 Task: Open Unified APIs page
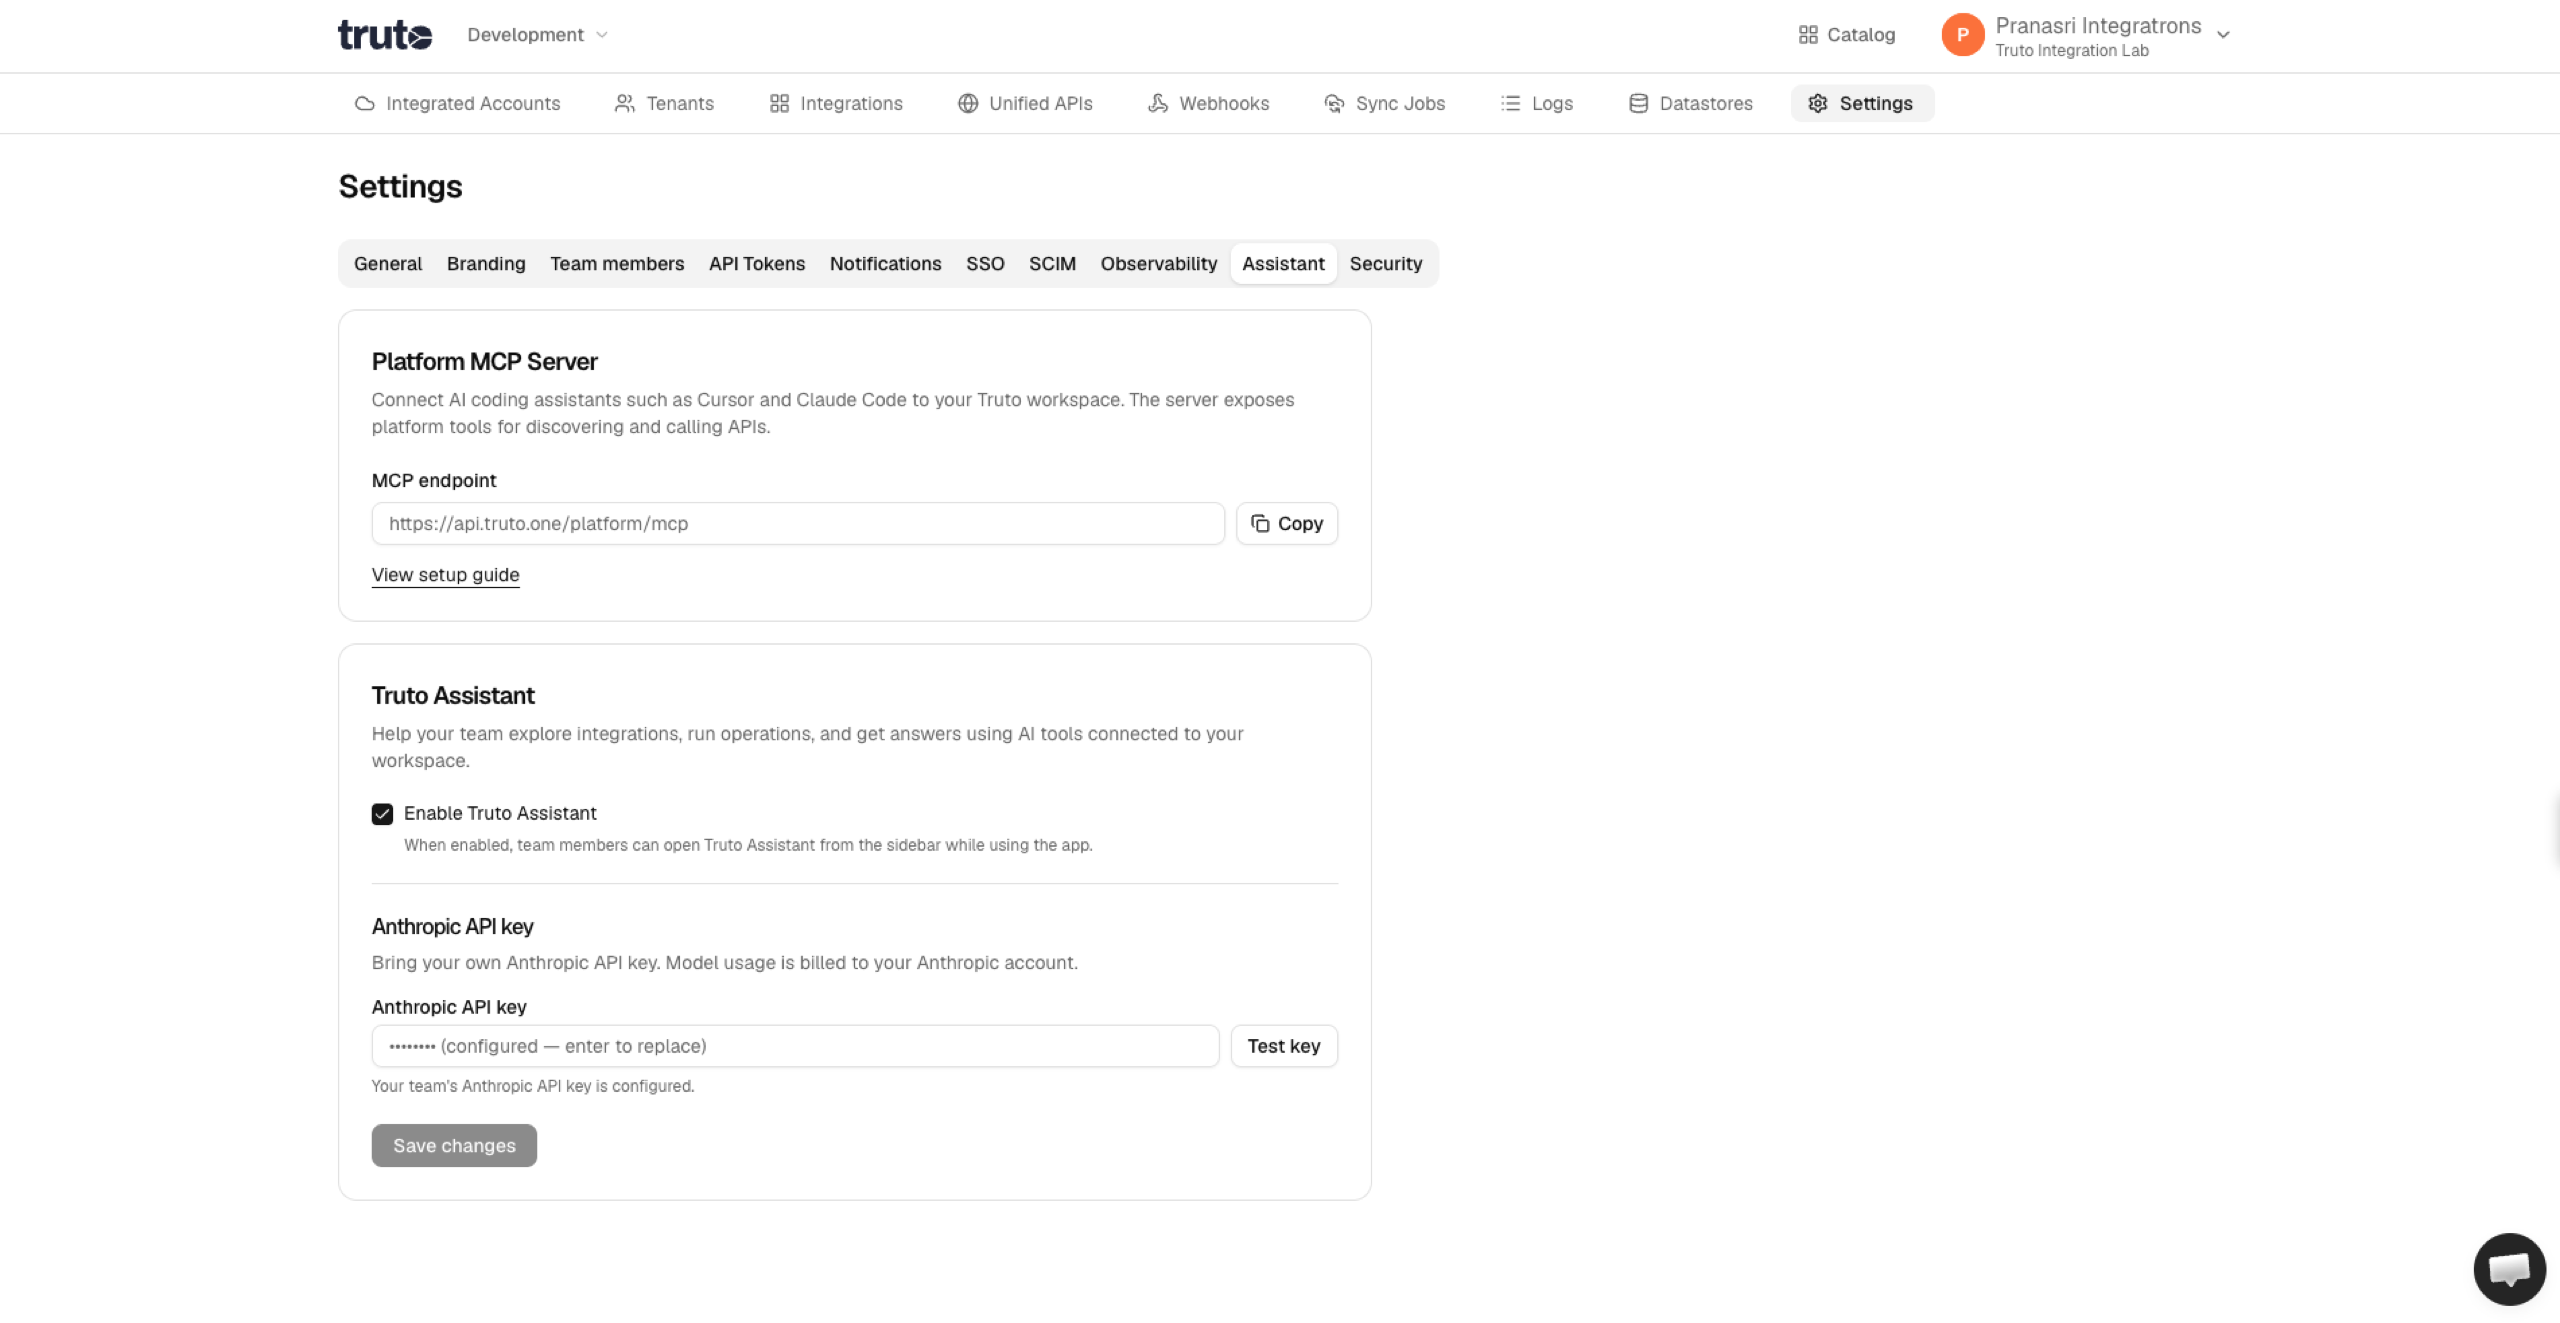pos(1025,104)
